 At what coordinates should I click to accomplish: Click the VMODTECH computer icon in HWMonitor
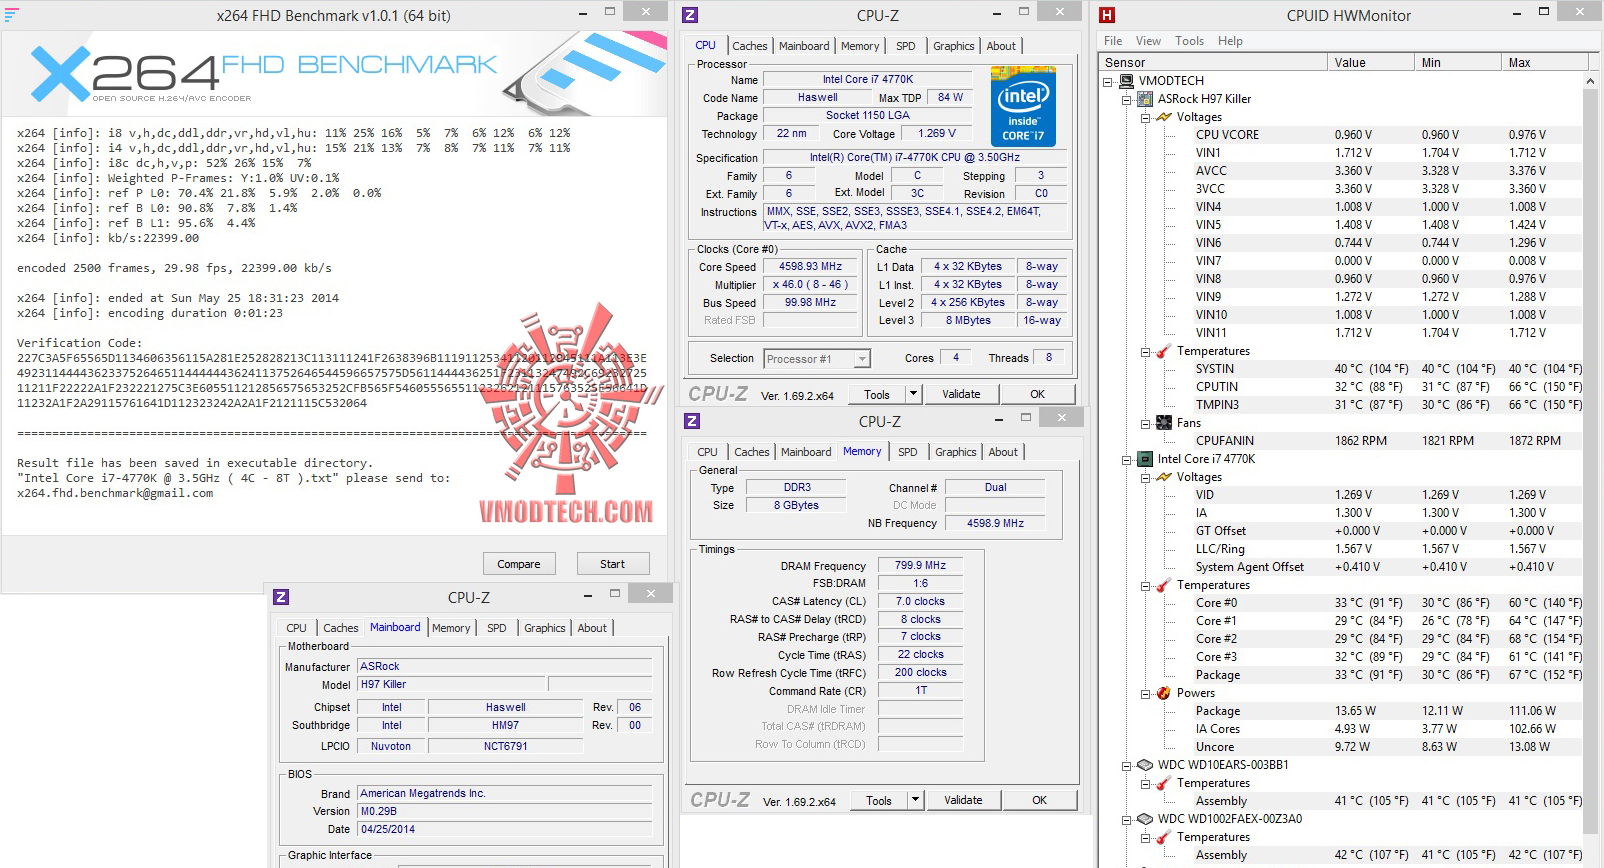1128,81
